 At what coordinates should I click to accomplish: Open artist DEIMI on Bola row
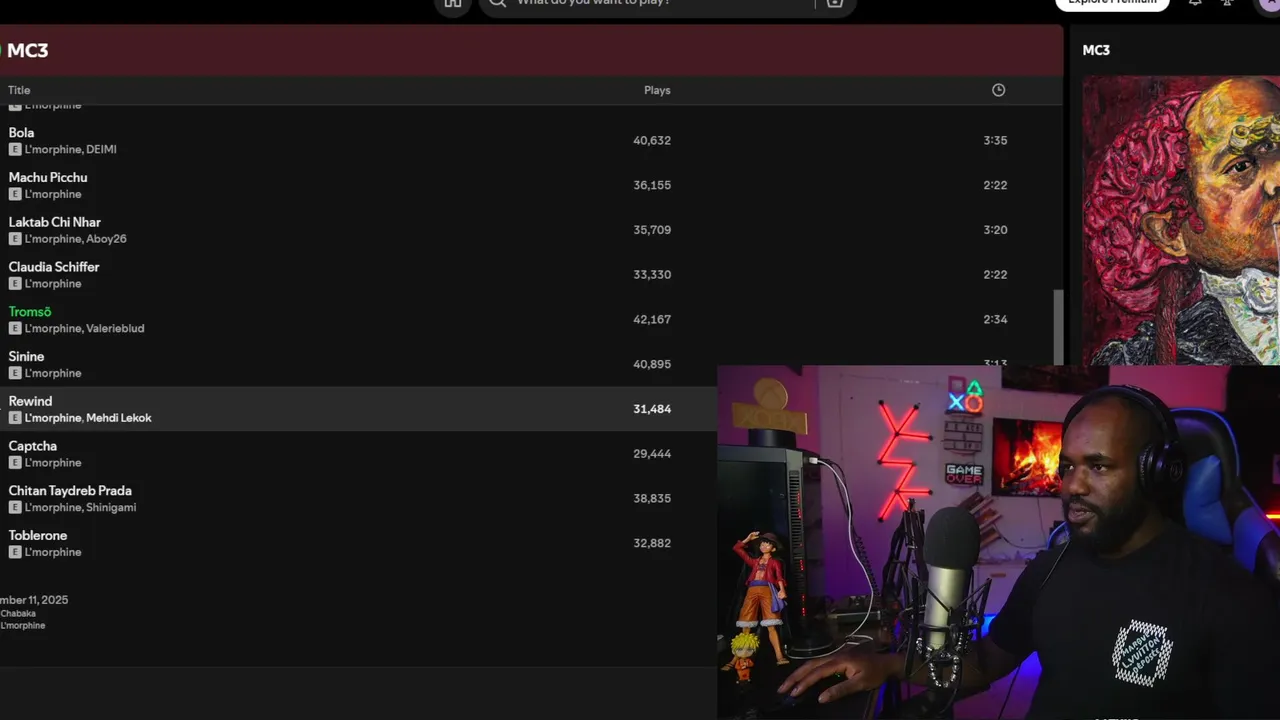[x=101, y=149]
